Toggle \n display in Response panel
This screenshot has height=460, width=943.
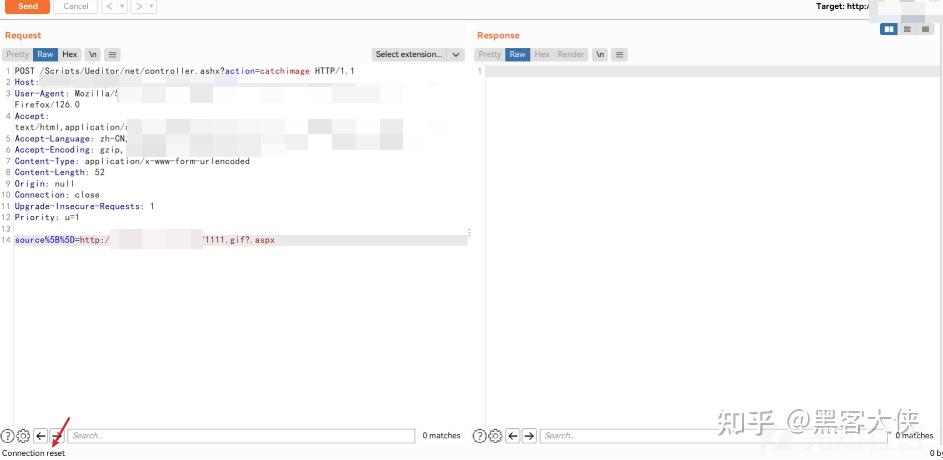tap(600, 54)
